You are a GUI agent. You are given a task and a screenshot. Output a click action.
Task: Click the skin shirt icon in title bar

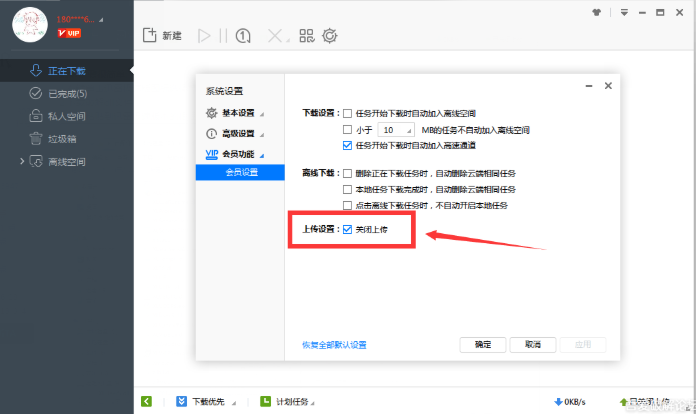pos(597,14)
